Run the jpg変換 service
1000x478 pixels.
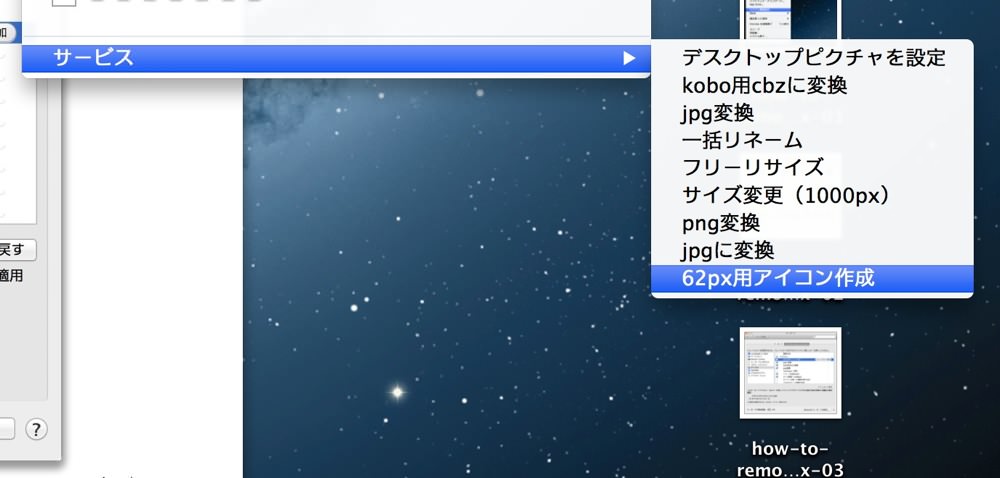coord(812,113)
